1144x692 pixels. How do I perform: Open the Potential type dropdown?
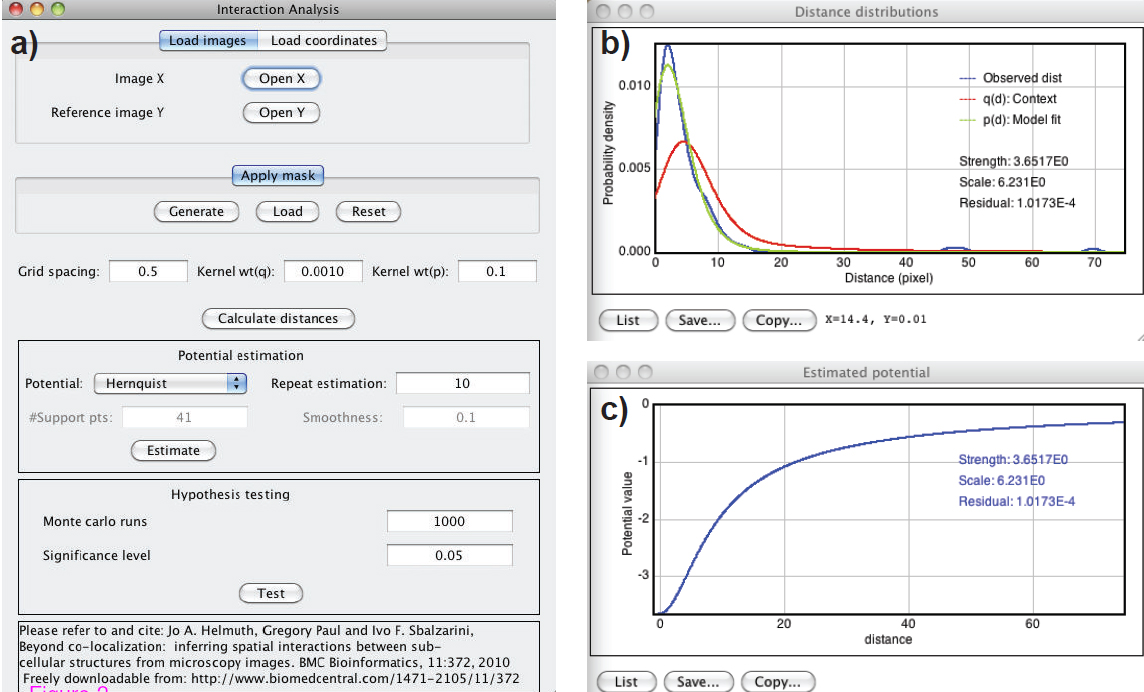[x=170, y=383]
